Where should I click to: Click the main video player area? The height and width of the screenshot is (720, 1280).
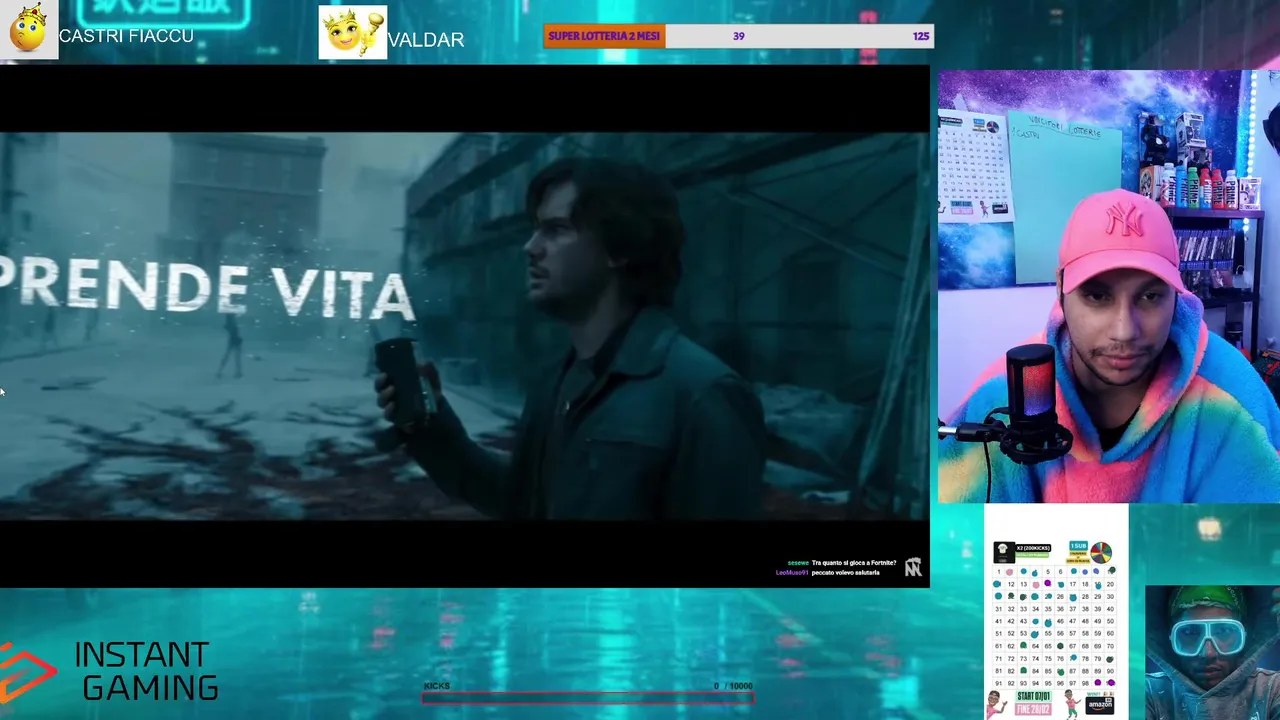(465, 327)
